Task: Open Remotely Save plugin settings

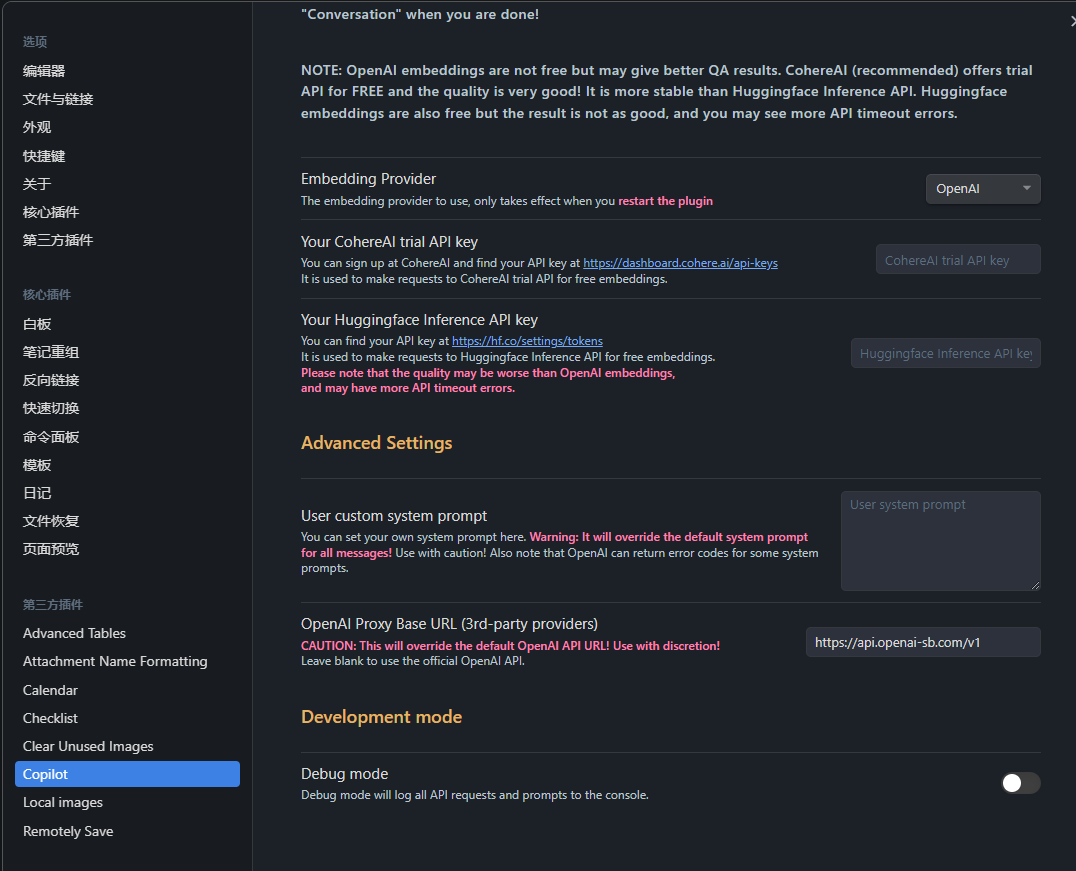Action: [x=68, y=831]
